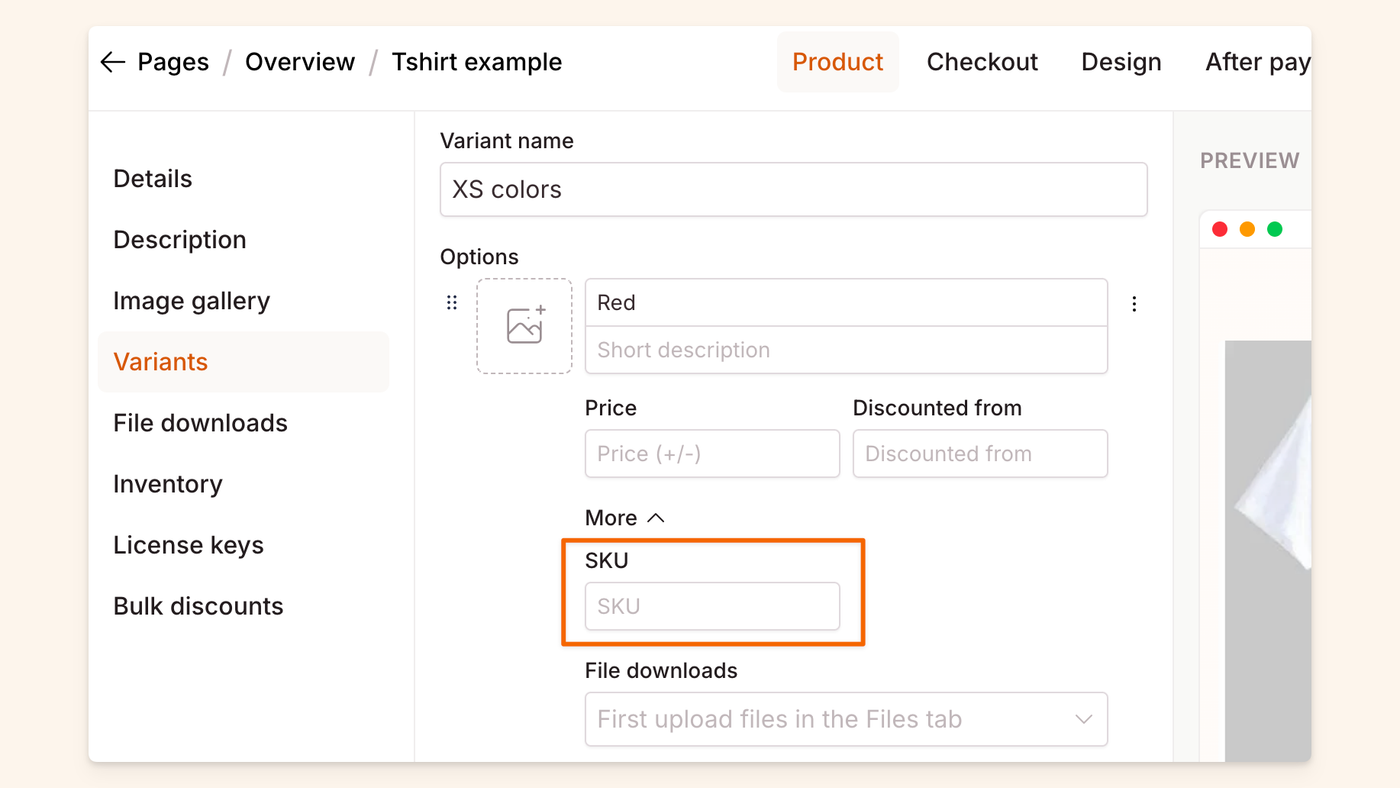Screen dimensions: 1400x788
Task: Add image to the Red option
Action: [x=524, y=326]
